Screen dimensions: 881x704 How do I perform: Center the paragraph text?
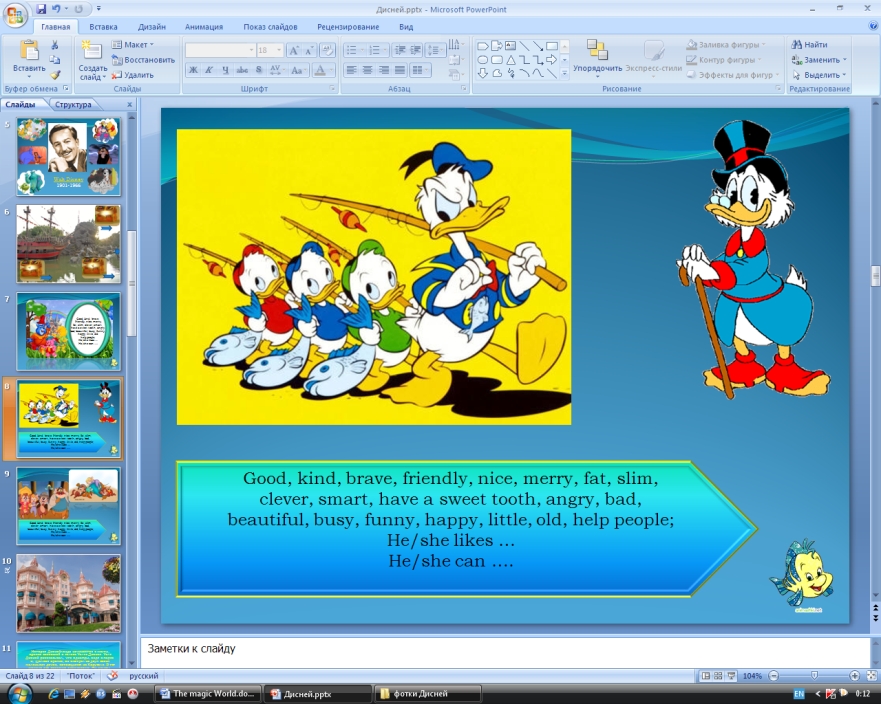point(367,70)
